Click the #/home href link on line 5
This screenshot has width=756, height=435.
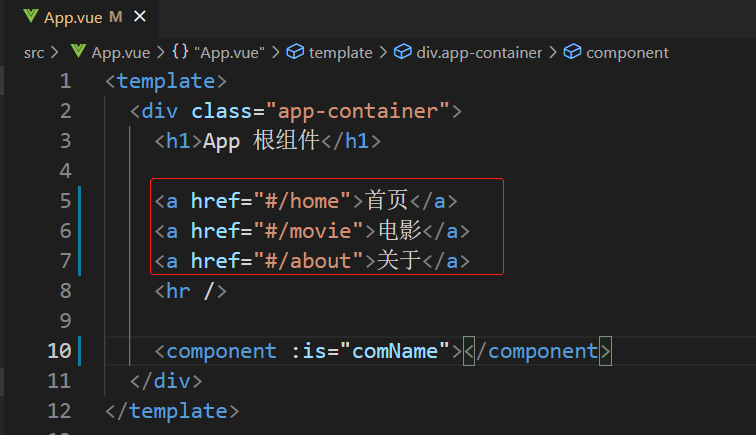point(302,201)
